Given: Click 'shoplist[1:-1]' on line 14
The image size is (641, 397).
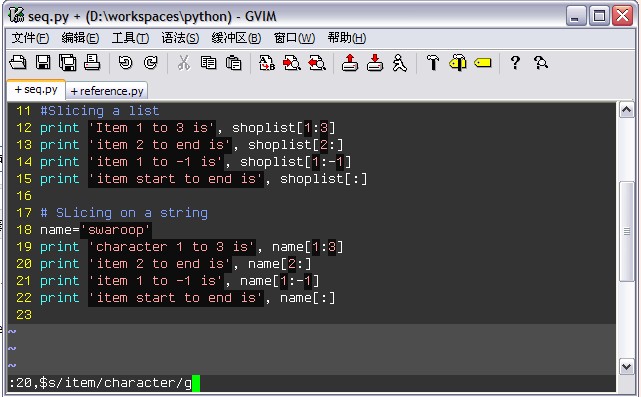Looking at the screenshot, I should 296,161.
